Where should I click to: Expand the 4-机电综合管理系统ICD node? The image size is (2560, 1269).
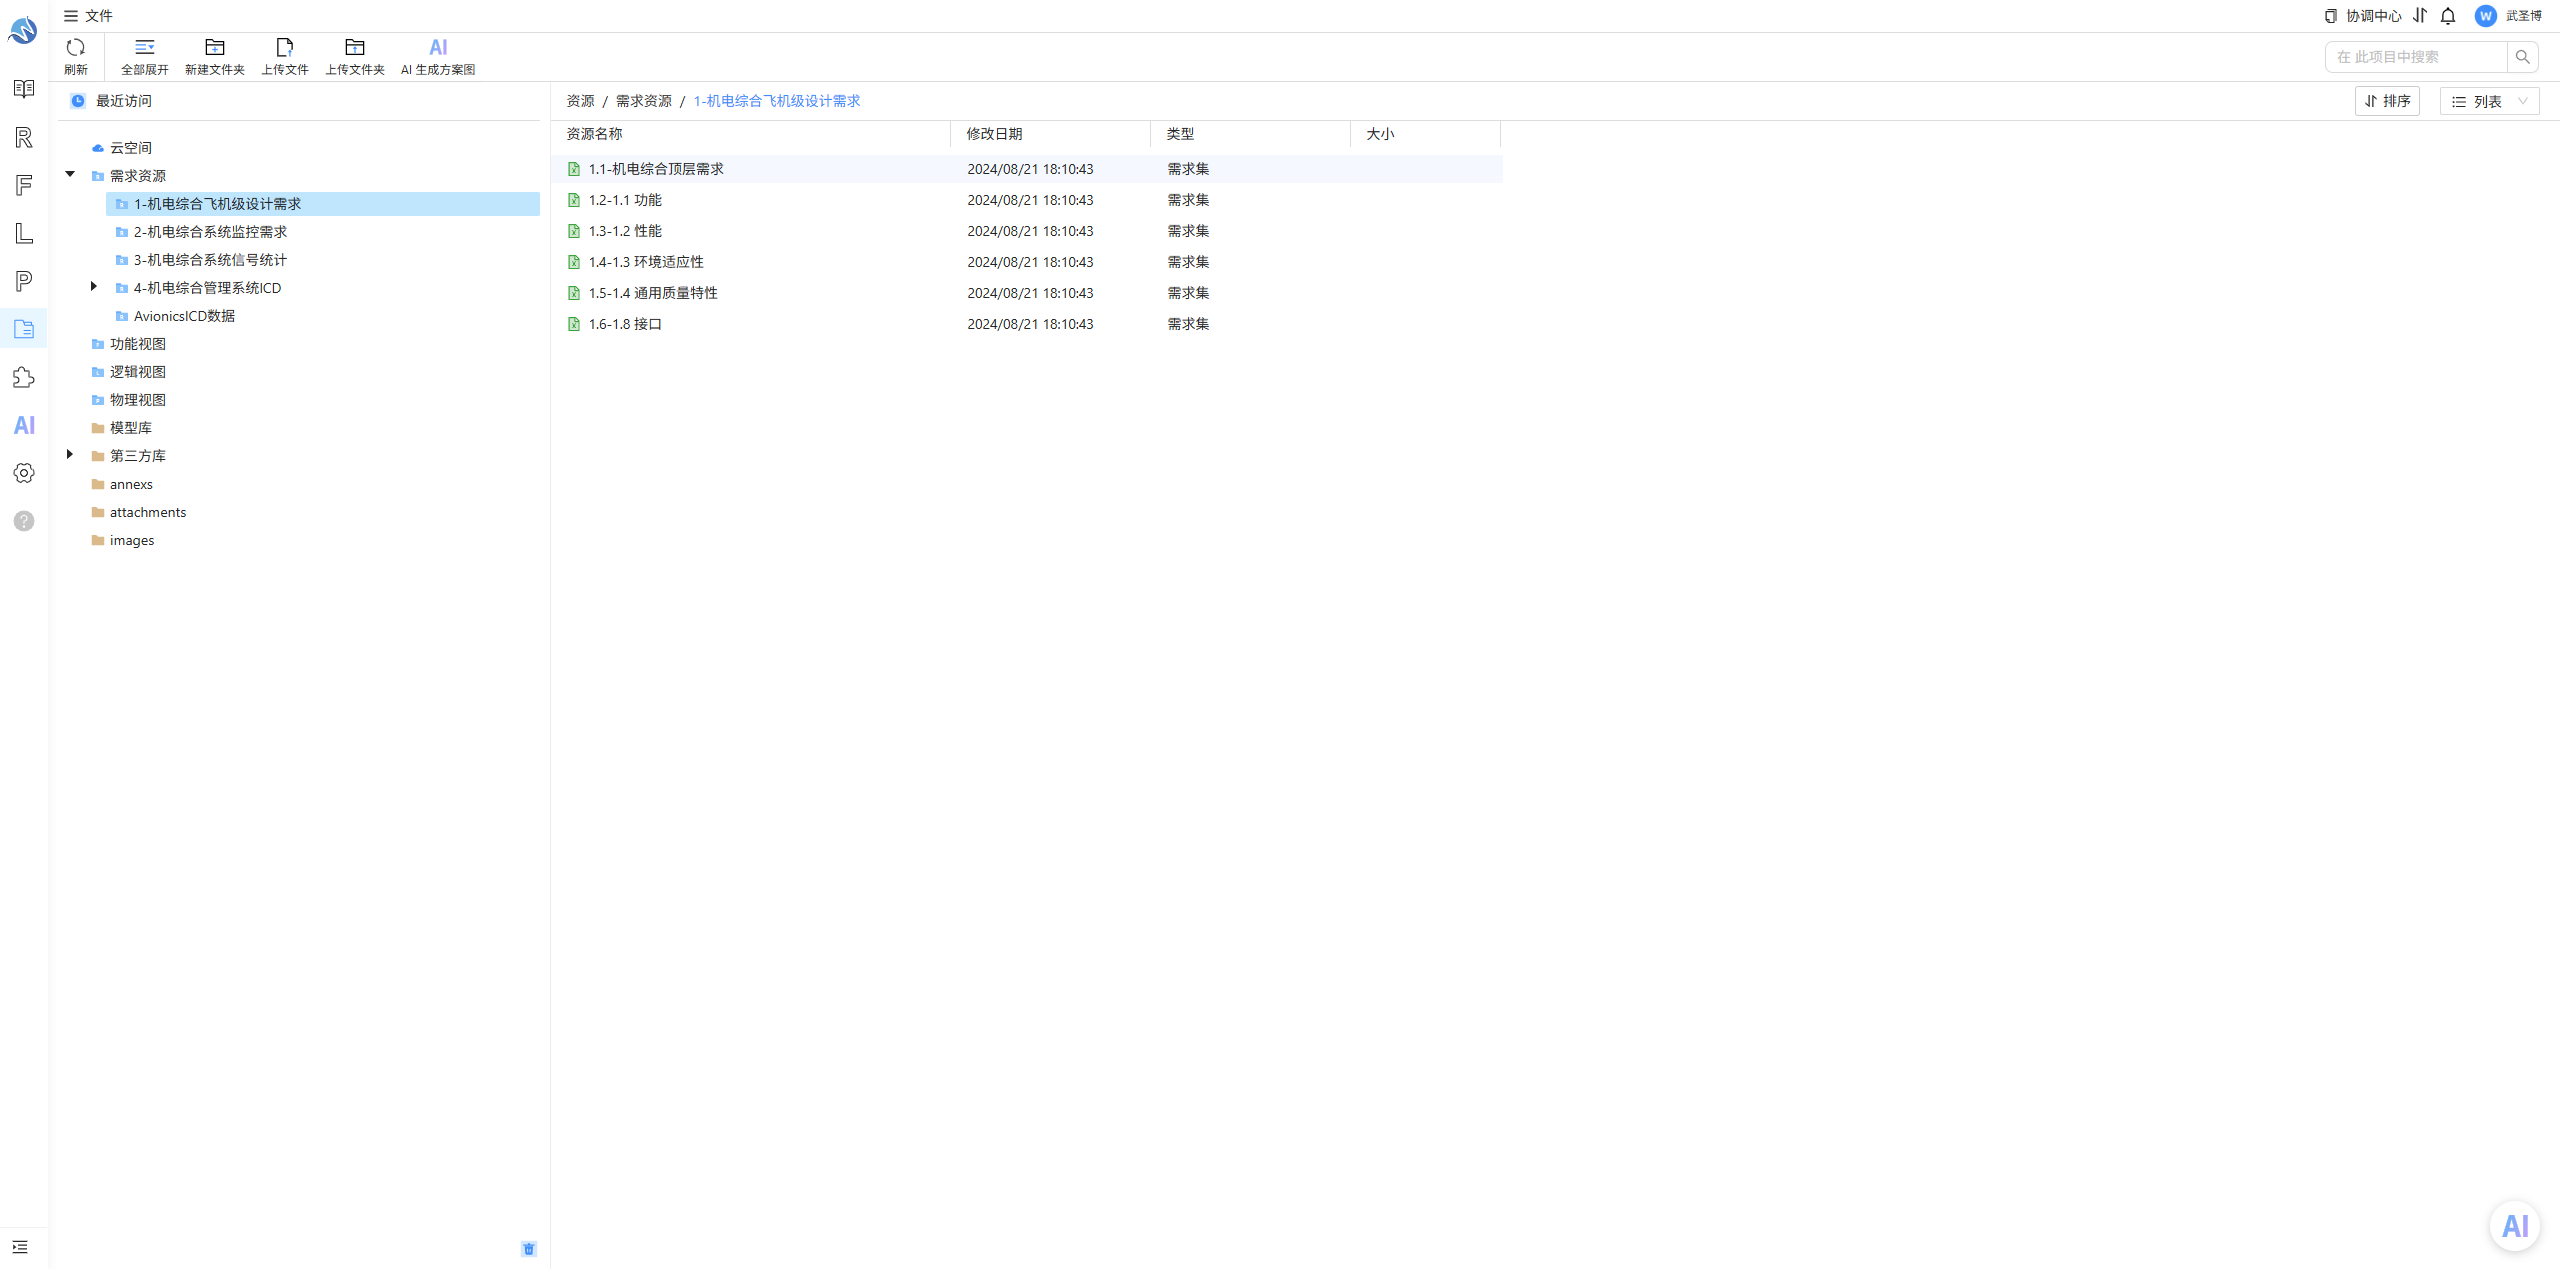[93, 286]
